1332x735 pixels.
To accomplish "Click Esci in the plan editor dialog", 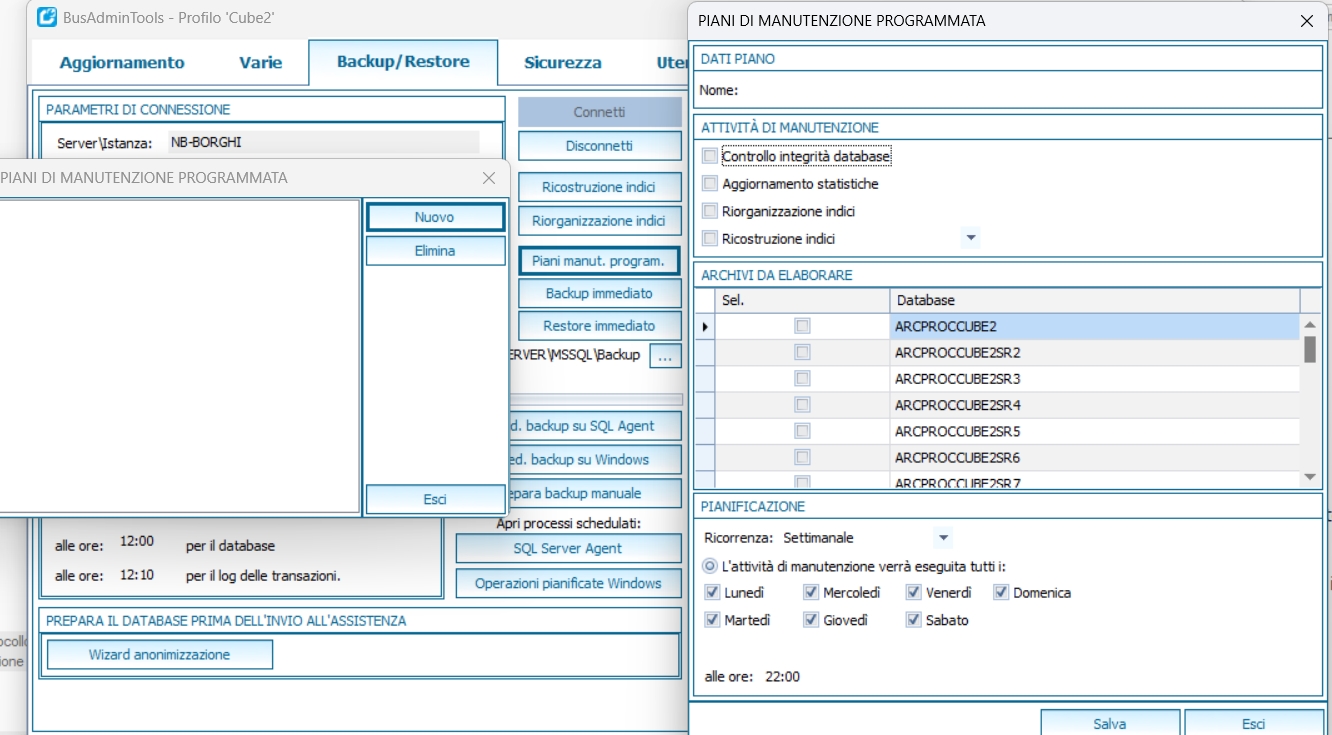I will pos(1254,723).
